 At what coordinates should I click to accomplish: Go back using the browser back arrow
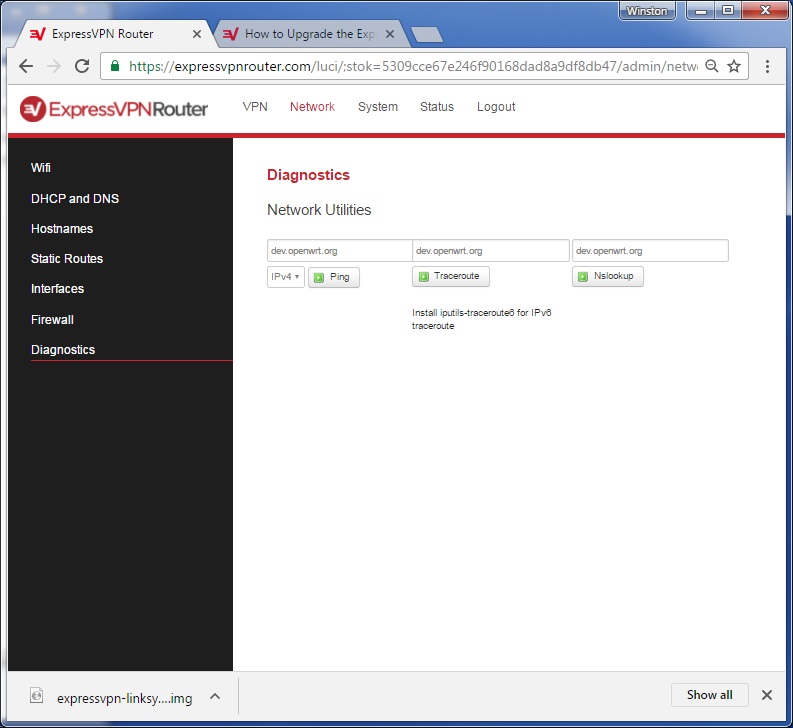coord(26,66)
